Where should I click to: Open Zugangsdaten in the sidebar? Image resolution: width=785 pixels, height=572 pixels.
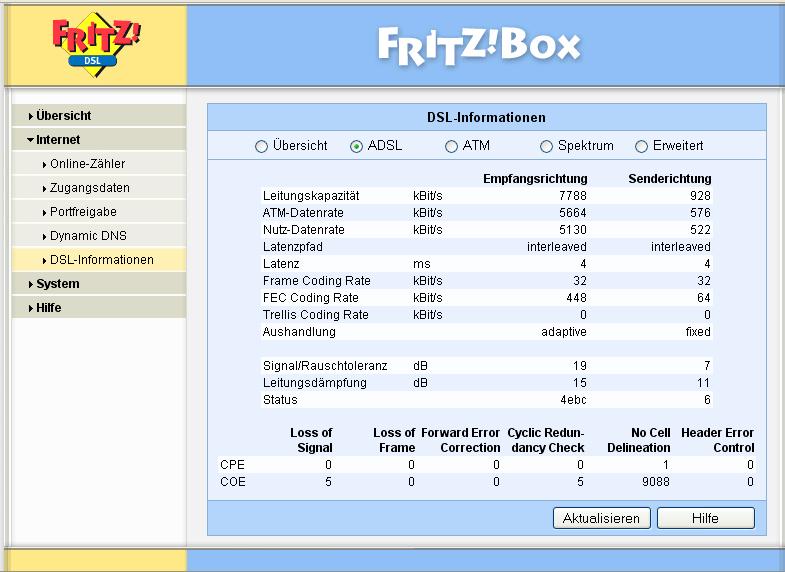pos(89,188)
